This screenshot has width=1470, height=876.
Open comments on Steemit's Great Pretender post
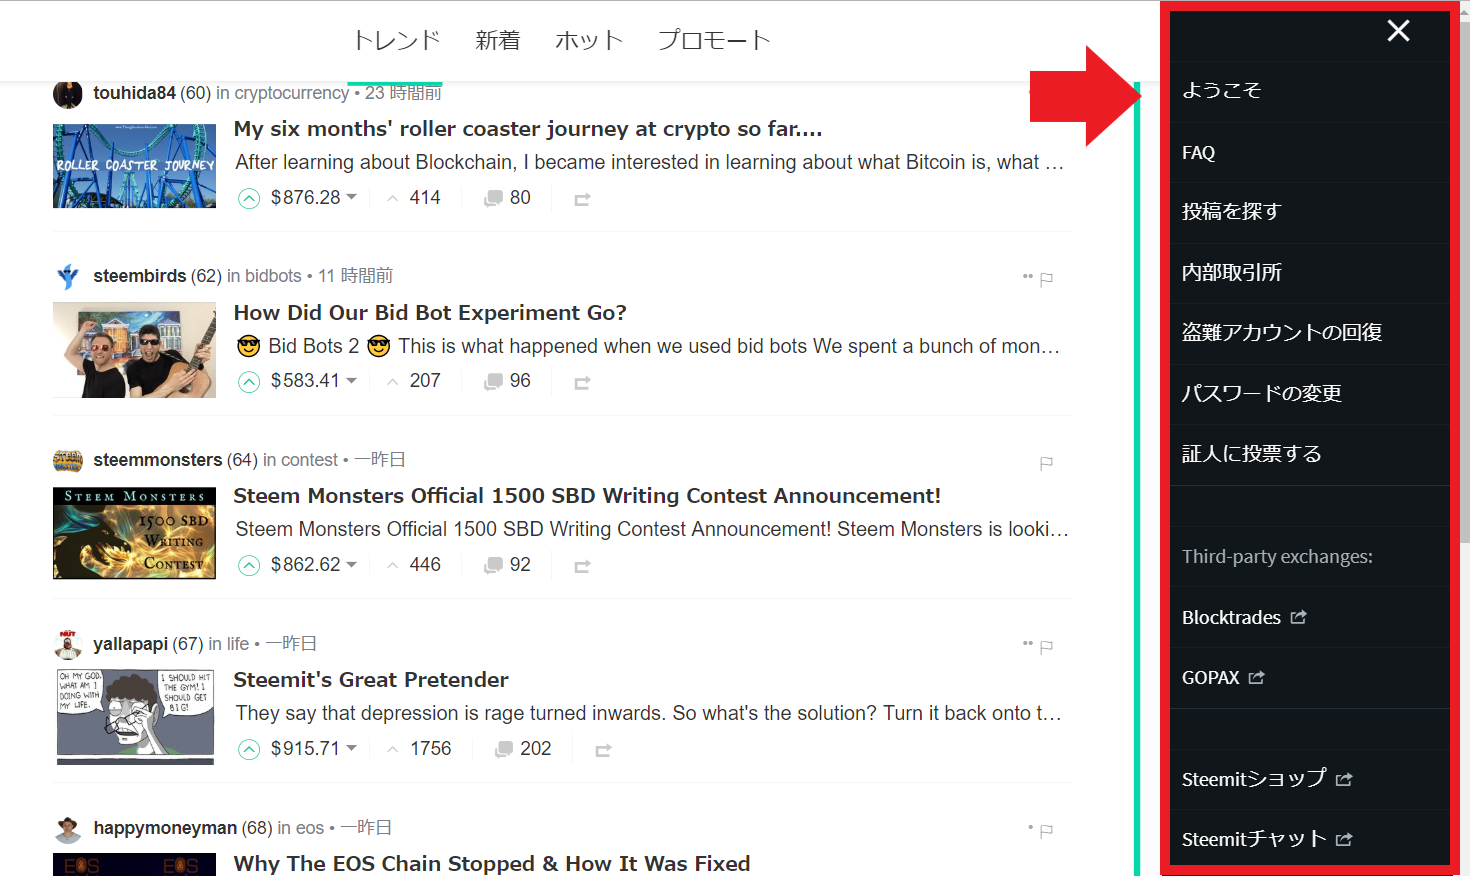click(523, 749)
